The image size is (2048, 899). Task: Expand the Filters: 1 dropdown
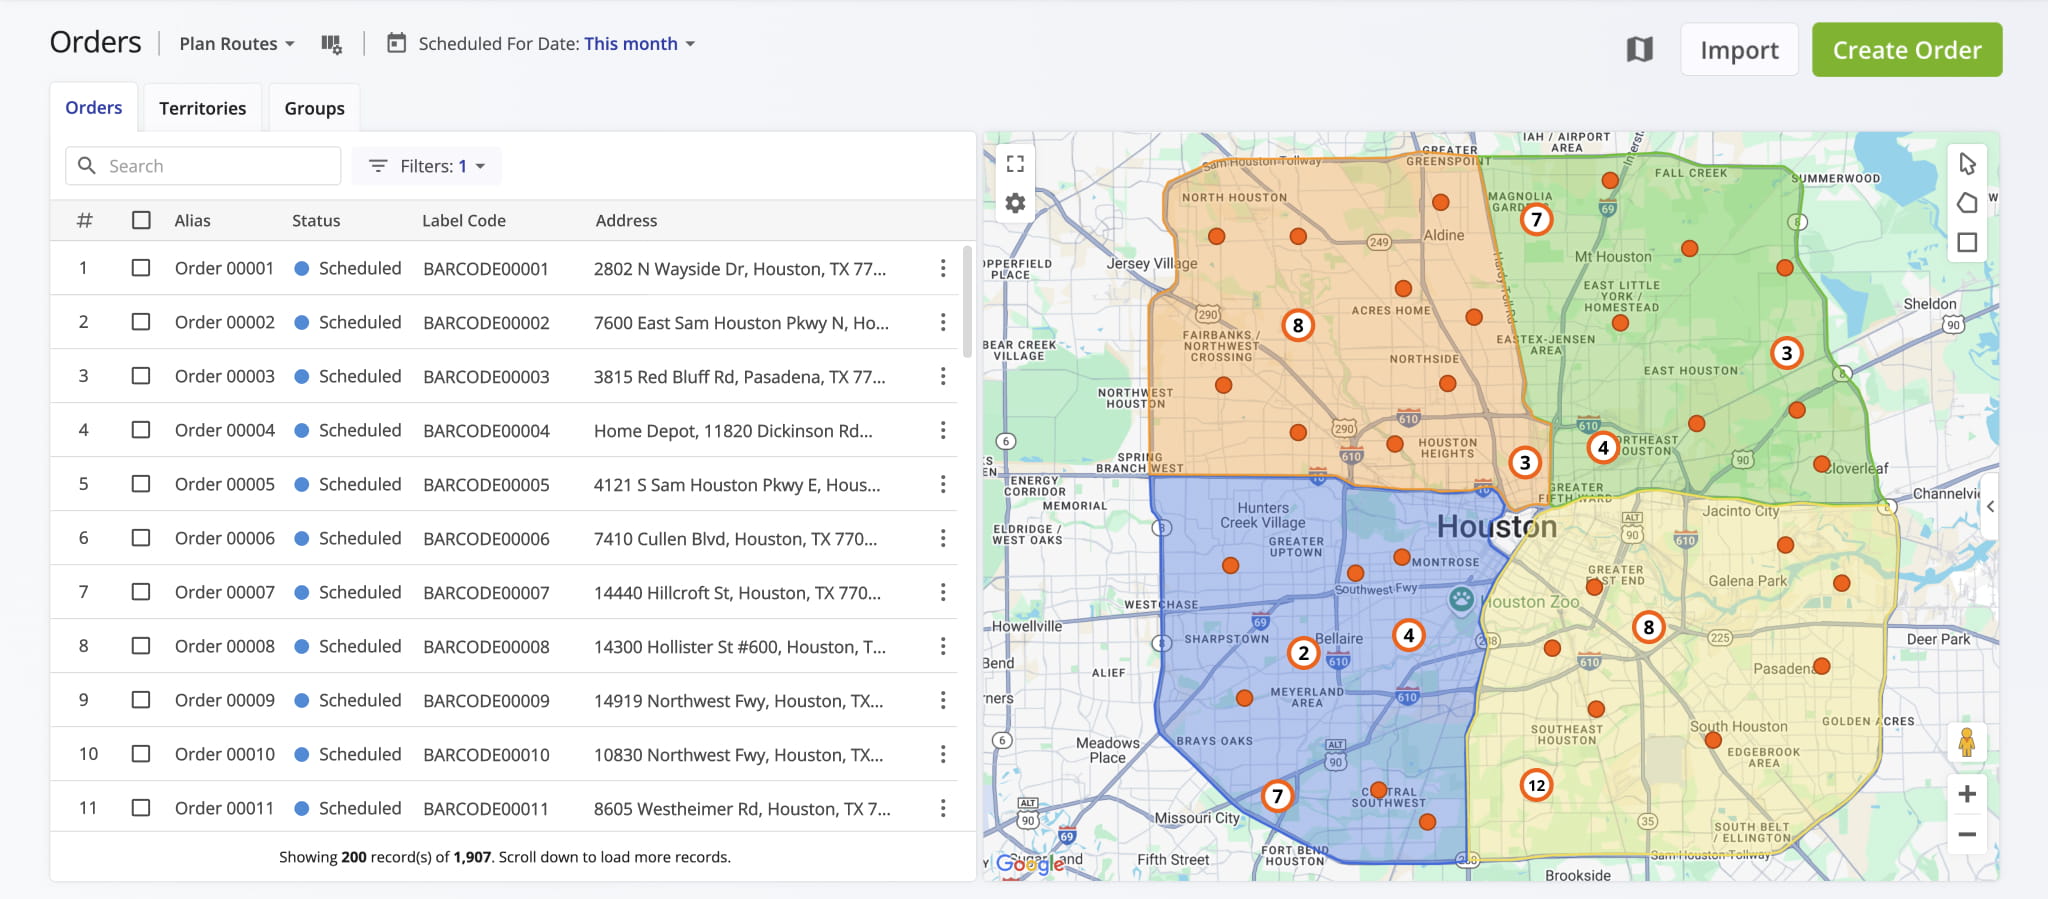coord(427,166)
